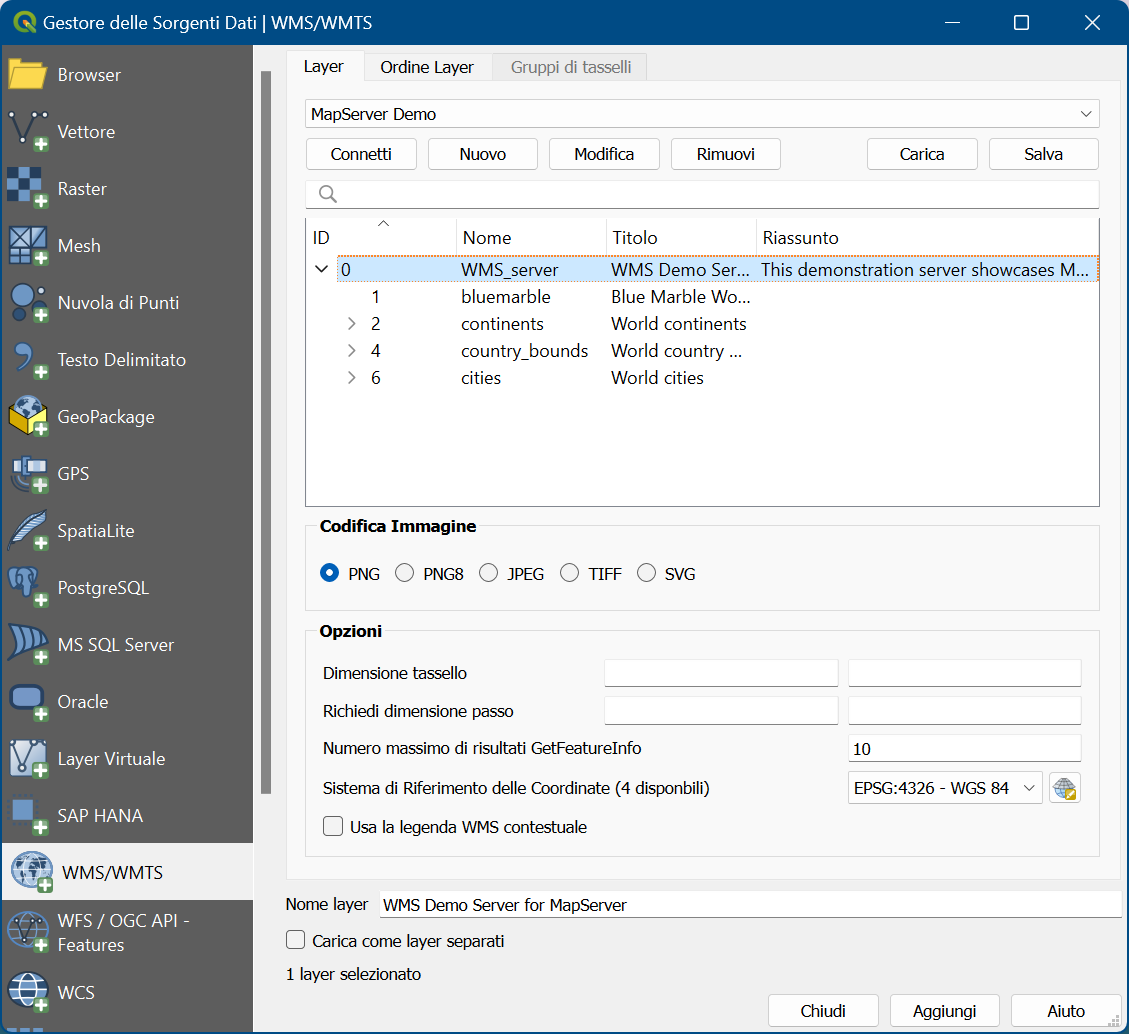Click the Nome layer text field
This screenshot has height=1034, width=1129.
coord(750,904)
